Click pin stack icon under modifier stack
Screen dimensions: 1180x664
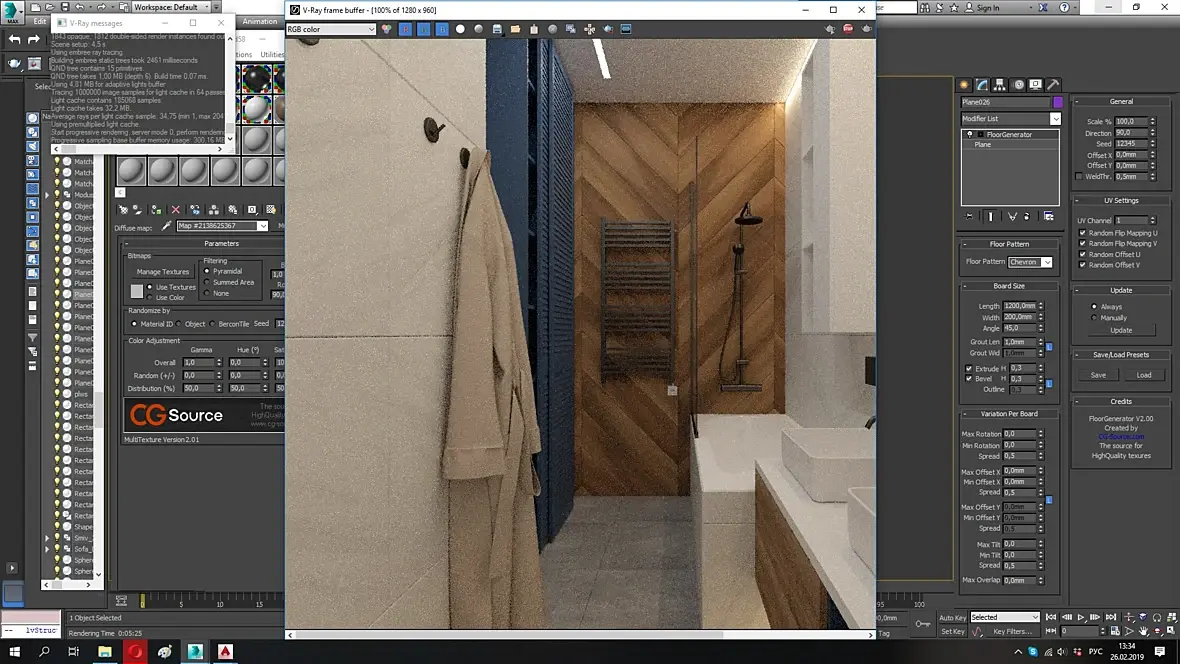[969, 217]
